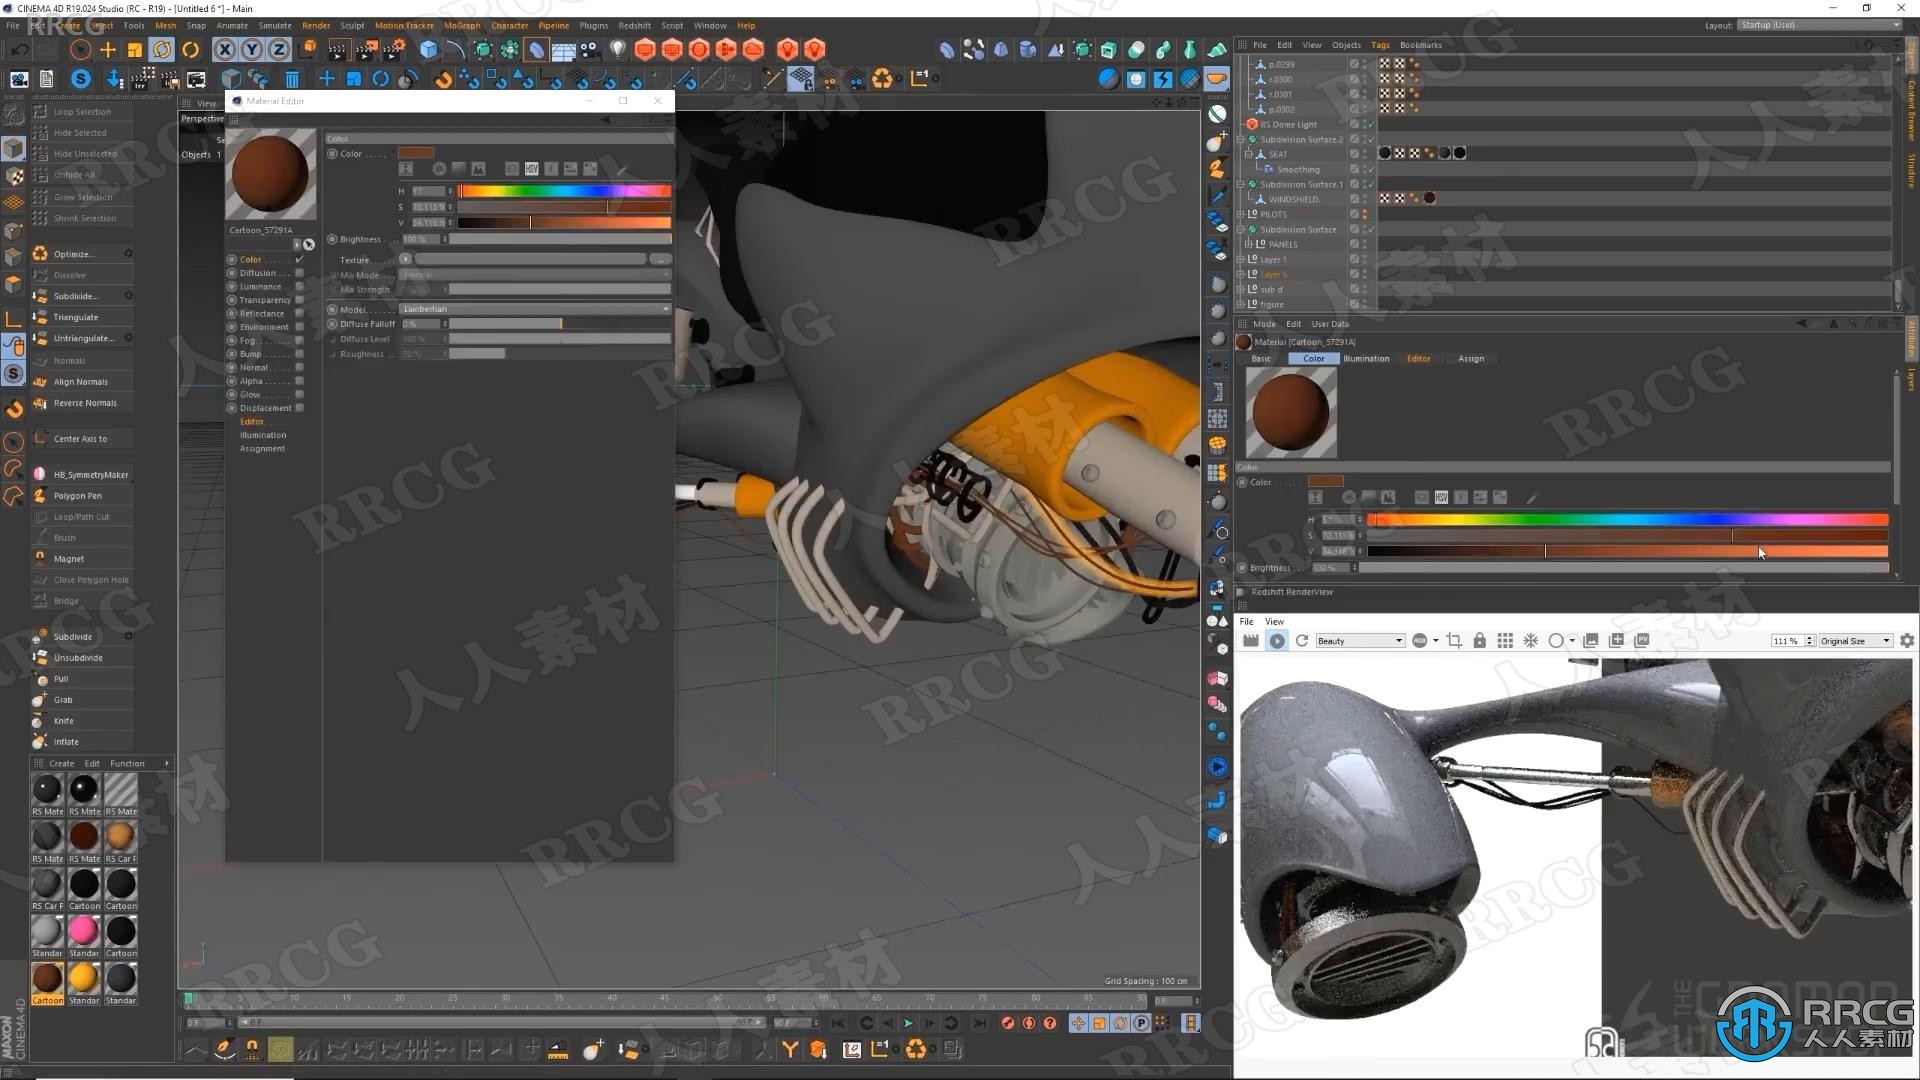Expand the PILOTS object in Object Manager
Screen dimensions: 1920x1080
tap(1241, 214)
